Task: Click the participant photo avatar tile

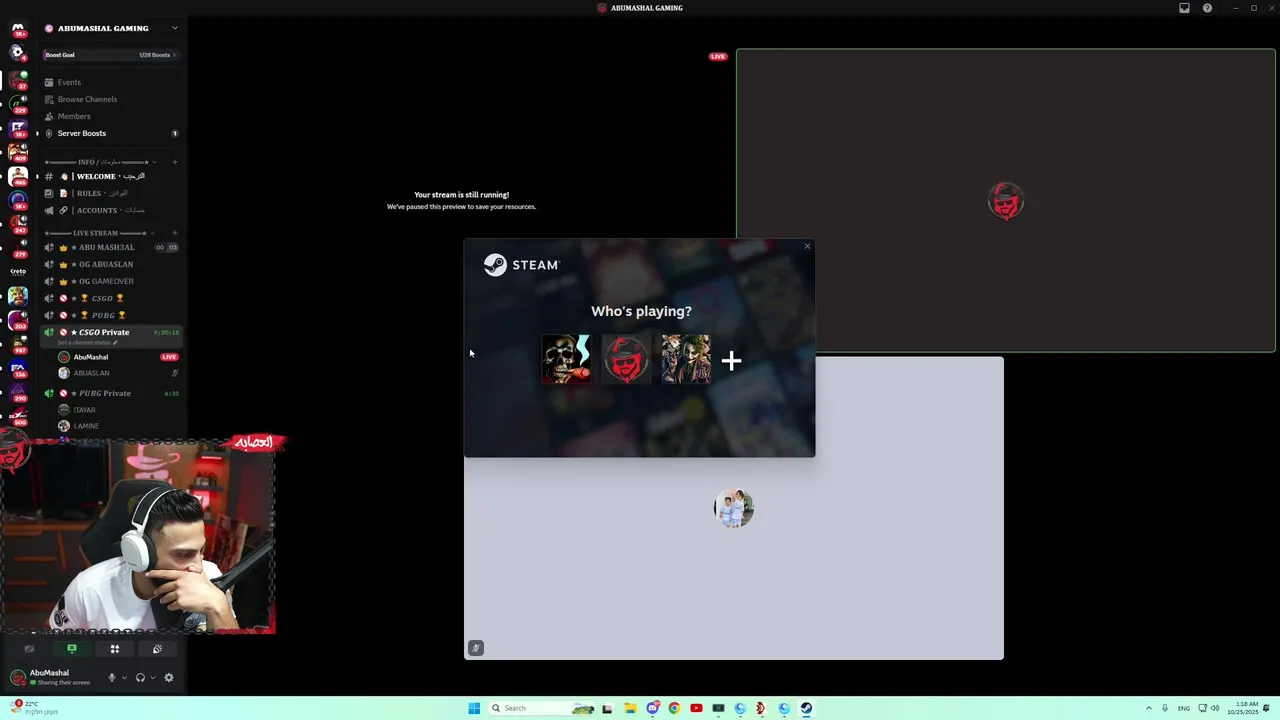Action: [x=734, y=508]
